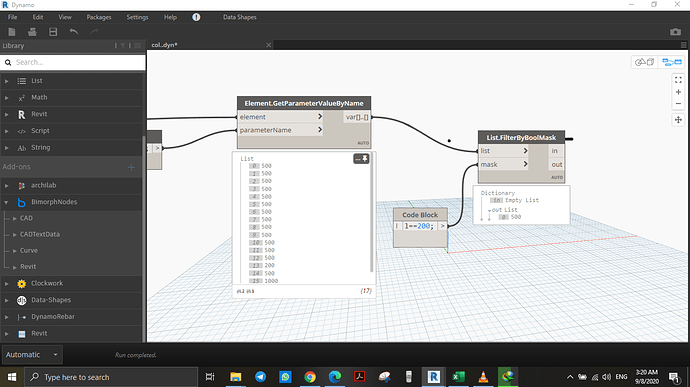The image size is (690, 387).
Task: Open the Packages menu
Action: [x=99, y=17]
